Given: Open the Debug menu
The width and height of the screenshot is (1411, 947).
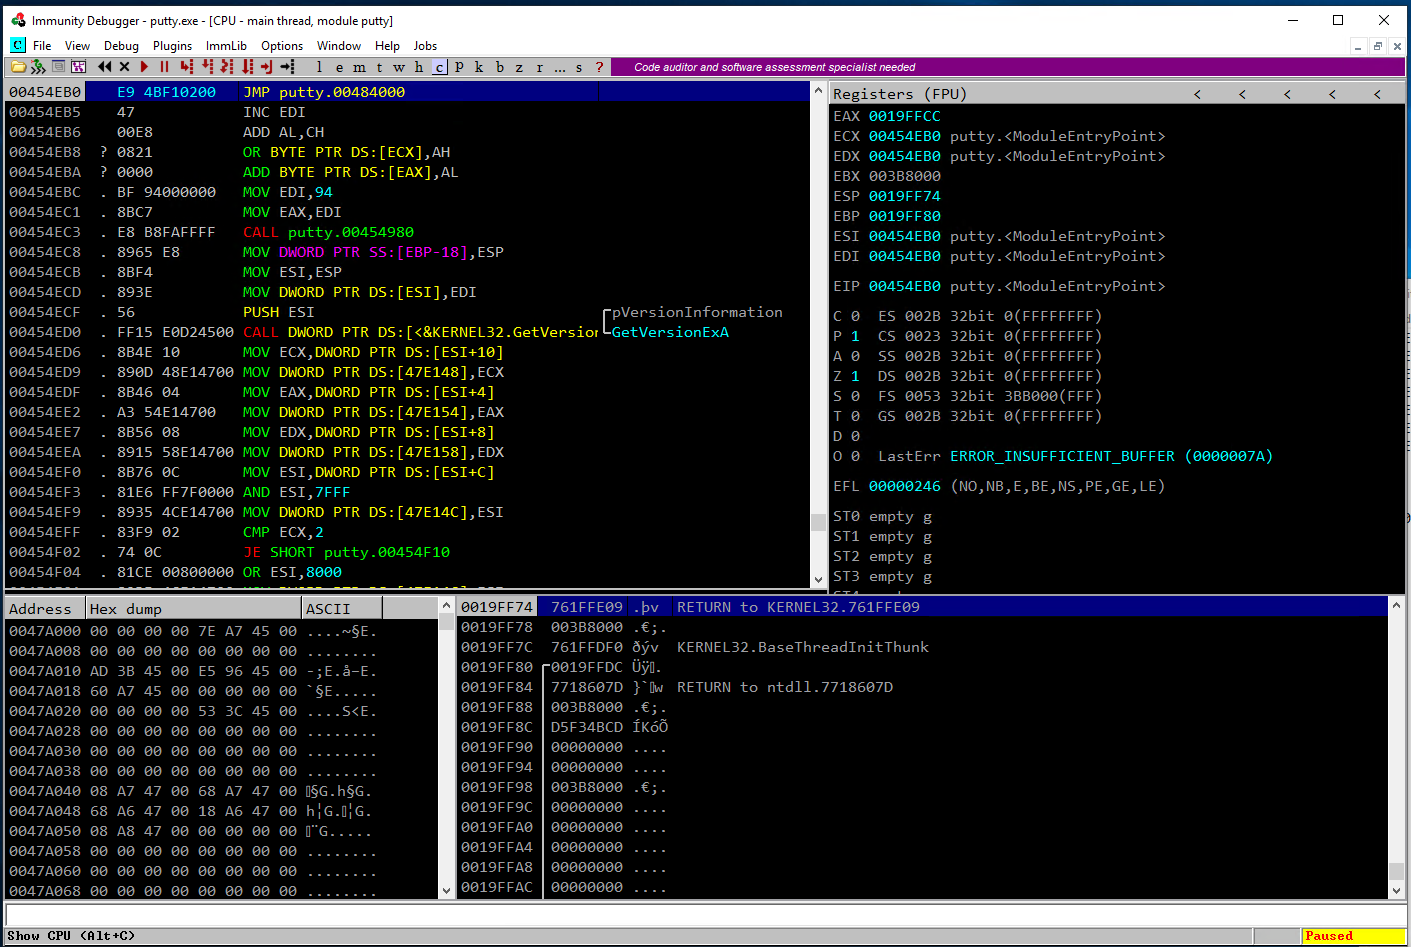Looking at the screenshot, I should 121,46.
